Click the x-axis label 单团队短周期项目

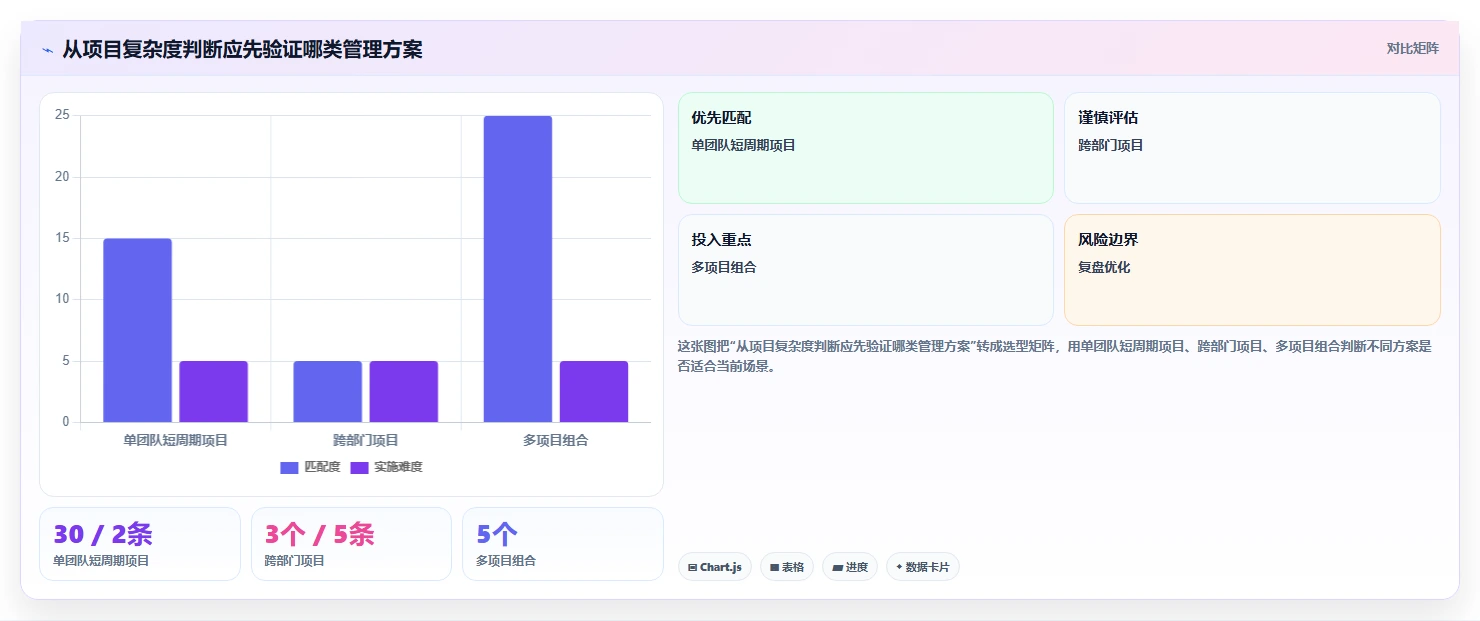pos(176,440)
